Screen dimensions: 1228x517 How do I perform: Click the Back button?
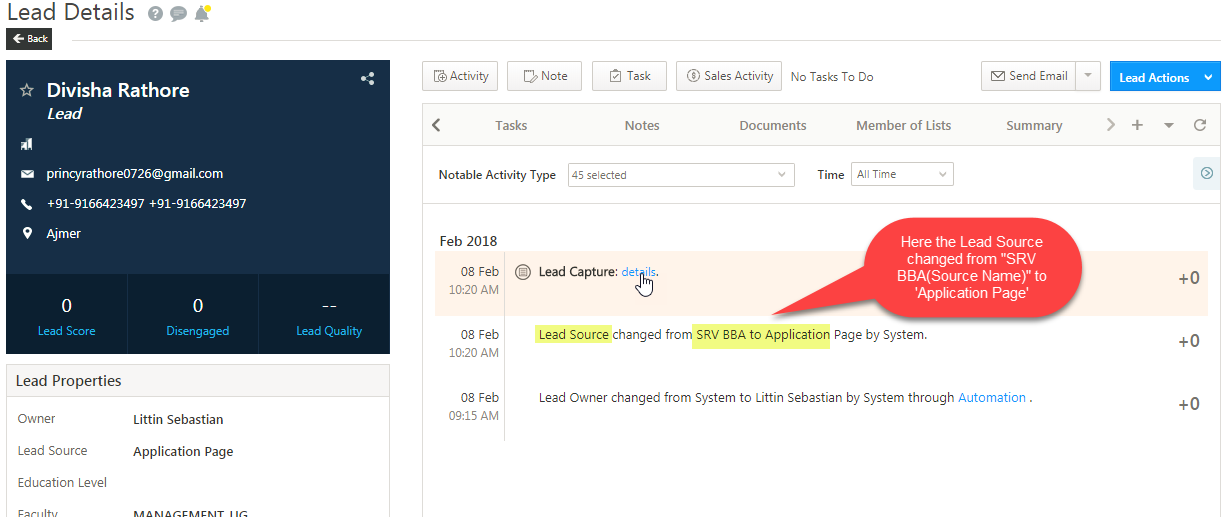(x=29, y=39)
